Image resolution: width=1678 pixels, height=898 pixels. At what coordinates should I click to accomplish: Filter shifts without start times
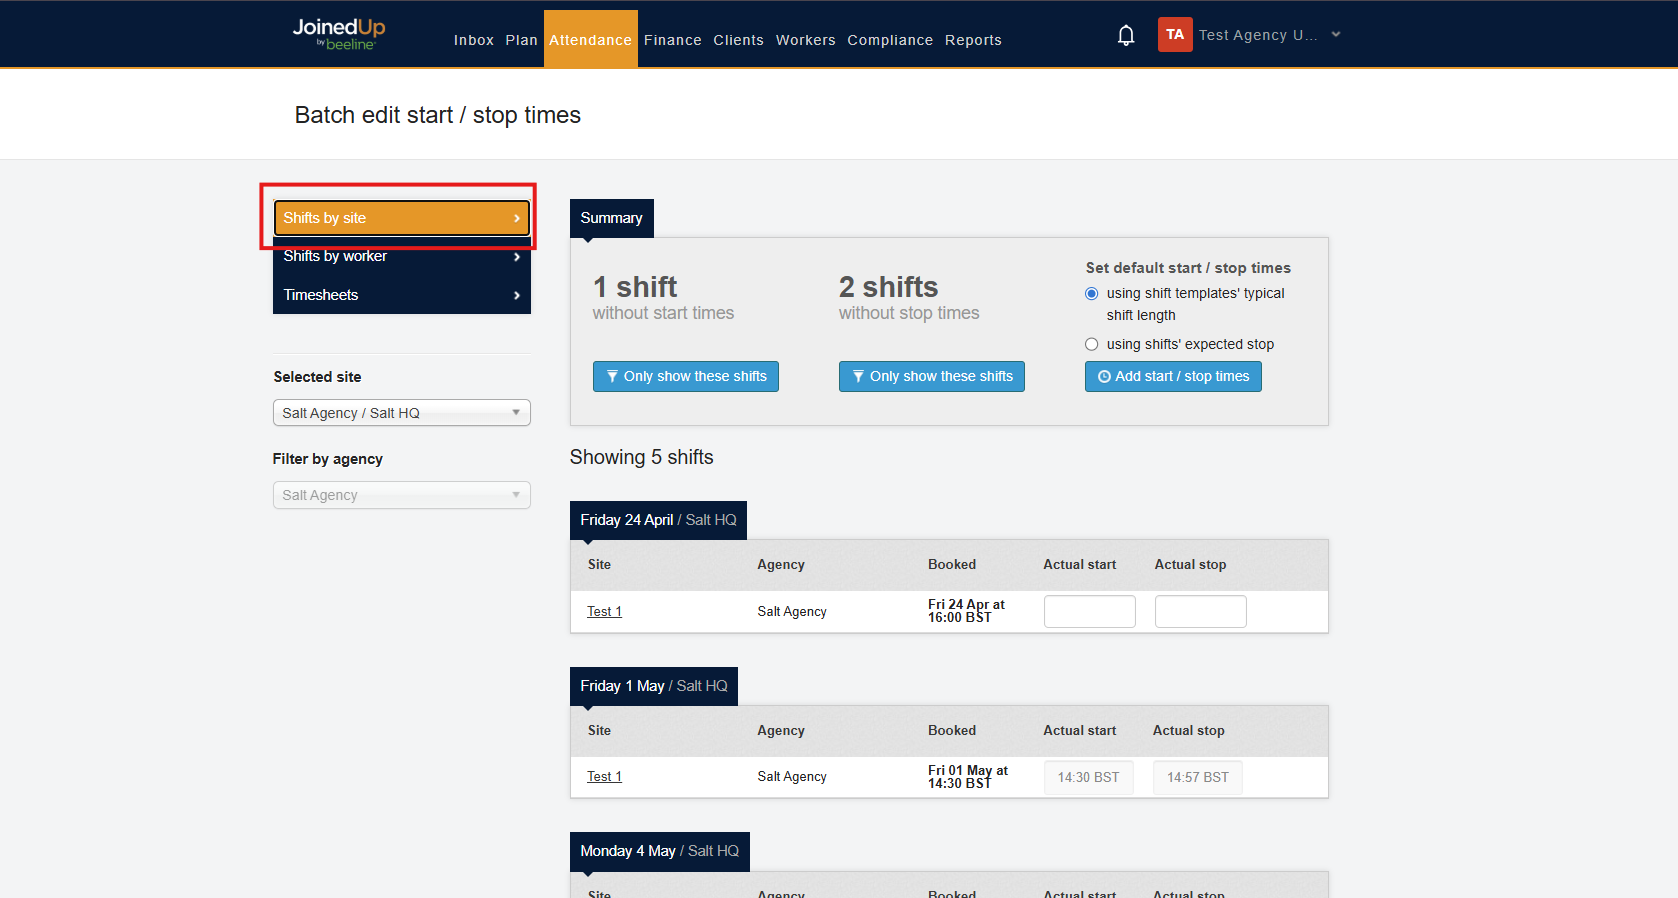[x=686, y=376]
